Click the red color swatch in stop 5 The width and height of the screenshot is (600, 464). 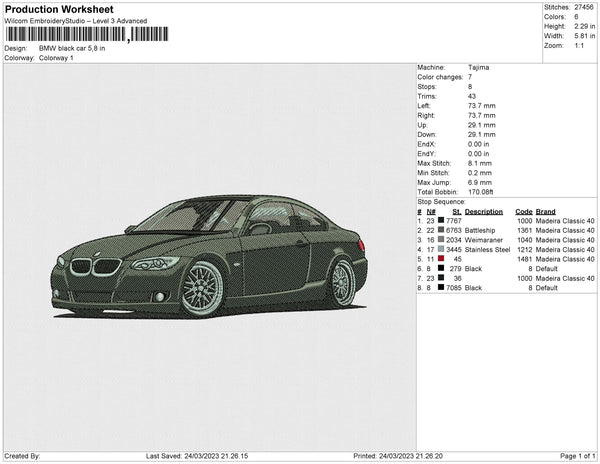443,258
